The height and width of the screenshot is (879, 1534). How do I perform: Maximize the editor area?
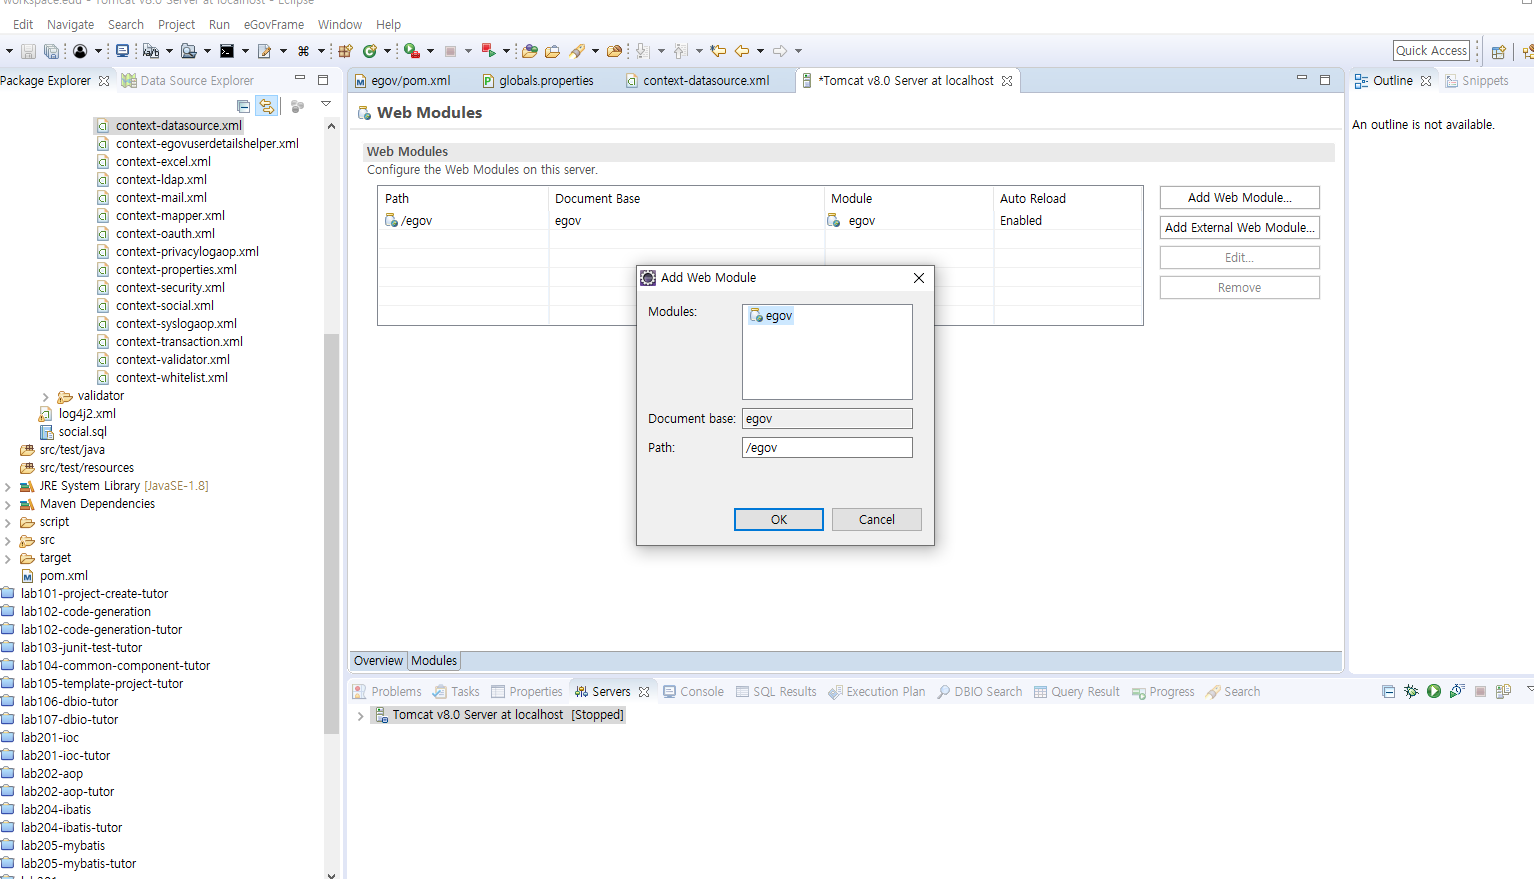(x=1325, y=79)
